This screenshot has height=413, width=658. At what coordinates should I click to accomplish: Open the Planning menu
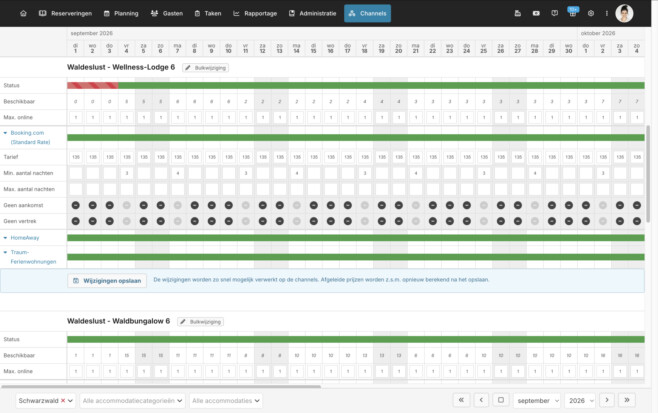coord(121,13)
